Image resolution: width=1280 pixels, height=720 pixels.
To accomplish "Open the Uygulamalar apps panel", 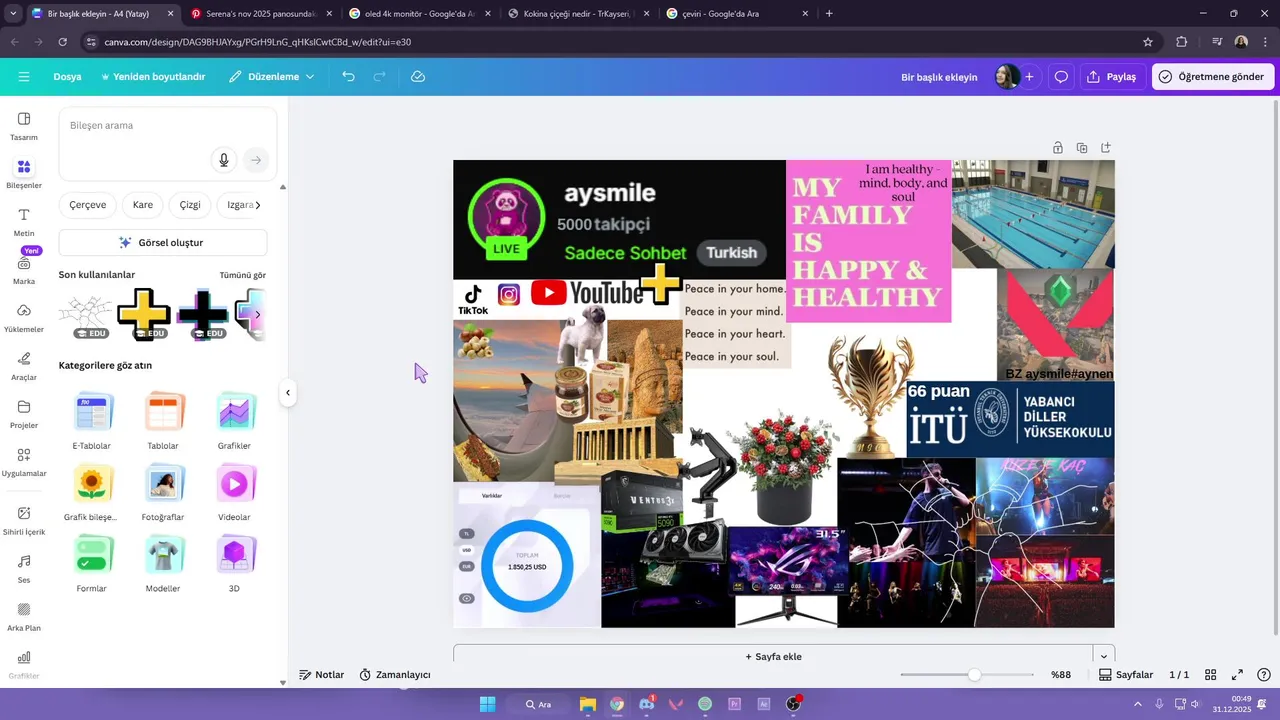I will (24, 462).
